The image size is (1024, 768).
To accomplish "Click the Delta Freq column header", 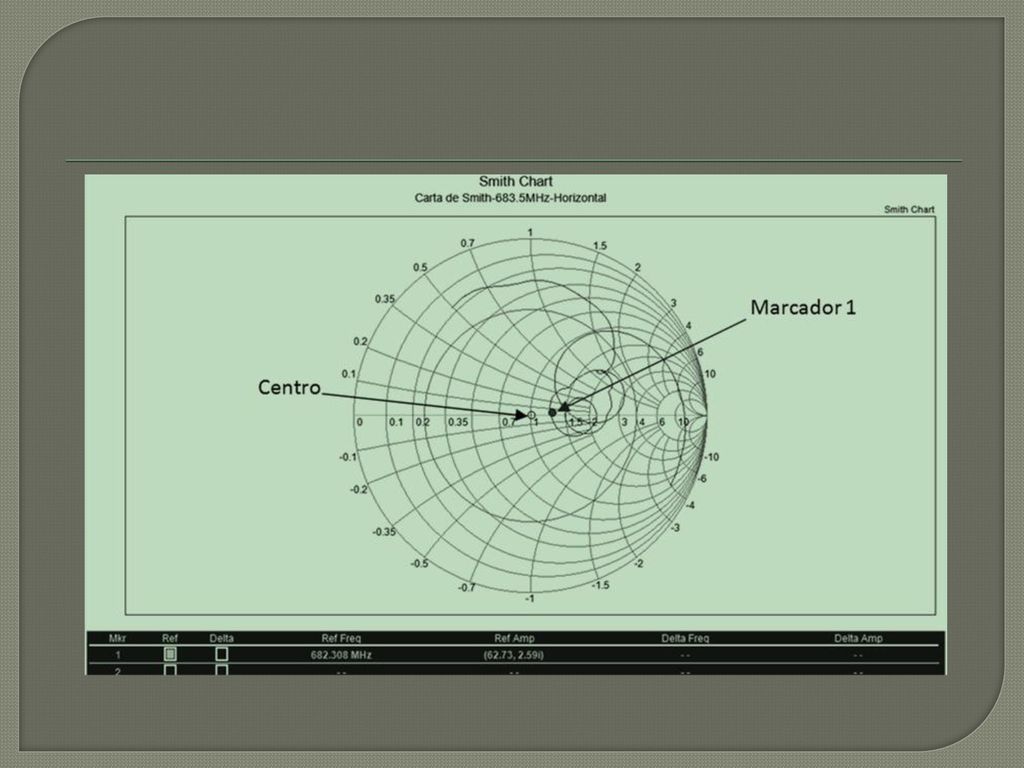I will (x=685, y=638).
